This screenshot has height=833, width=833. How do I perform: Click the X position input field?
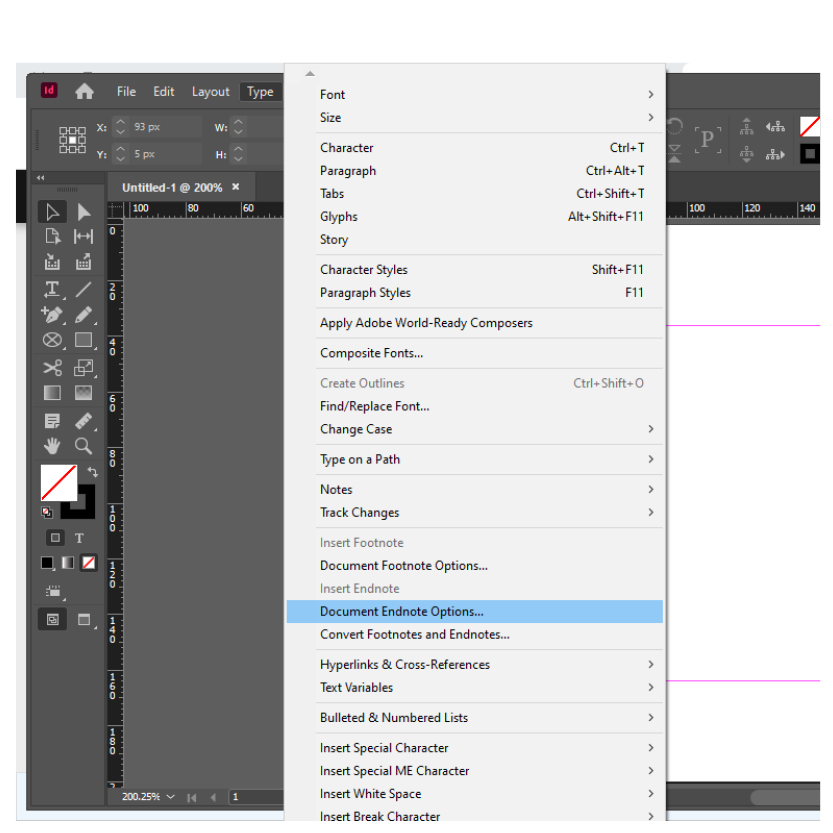click(166, 127)
